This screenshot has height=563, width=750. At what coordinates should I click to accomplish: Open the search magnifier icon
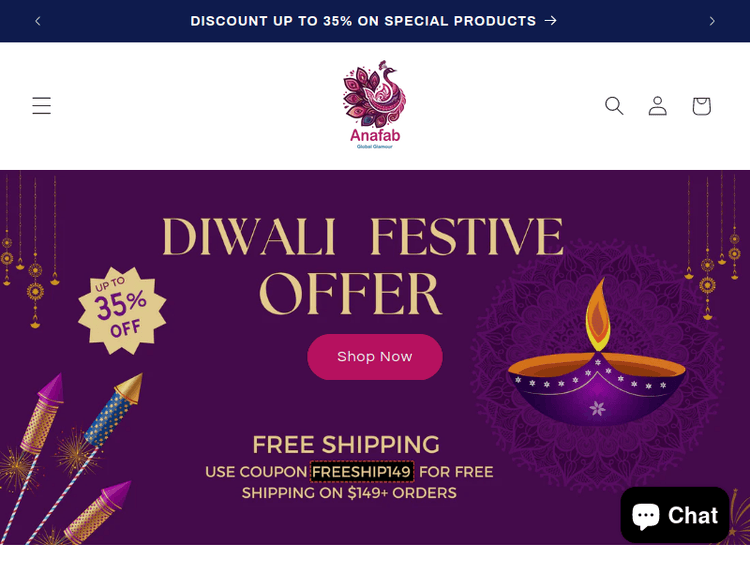click(614, 106)
